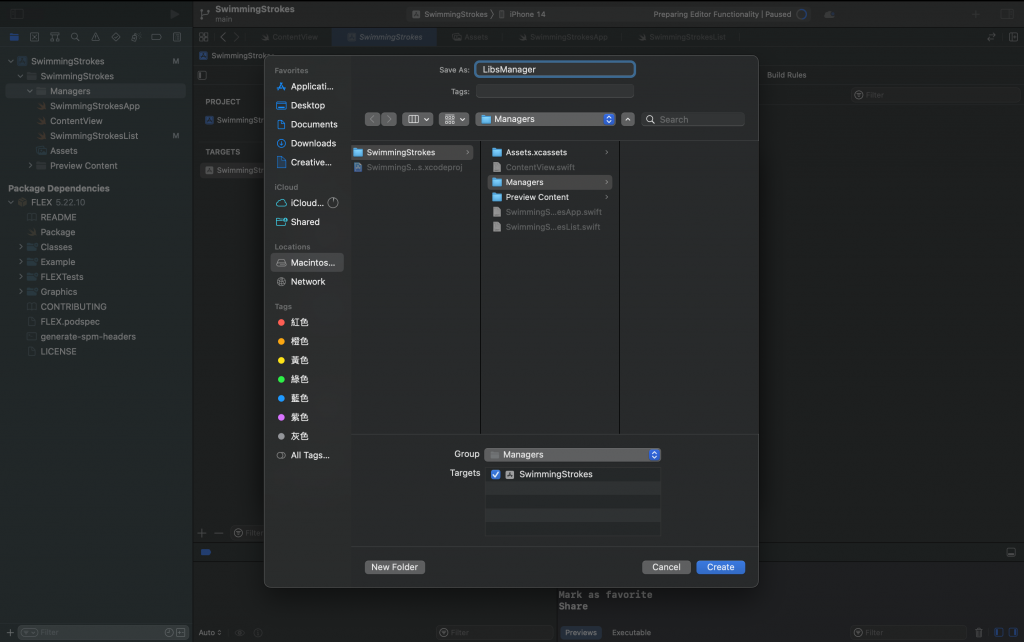Collapse the Managers group in navigator
The image size is (1024, 642).
(x=29, y=91)
